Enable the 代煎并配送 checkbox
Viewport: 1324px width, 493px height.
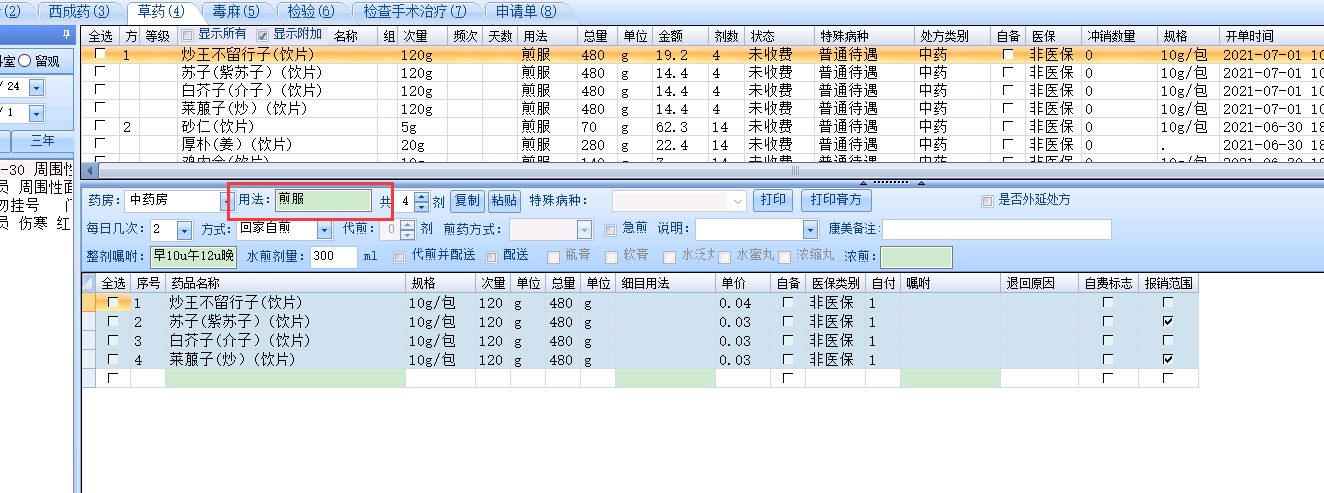click(x=400, y=257)
